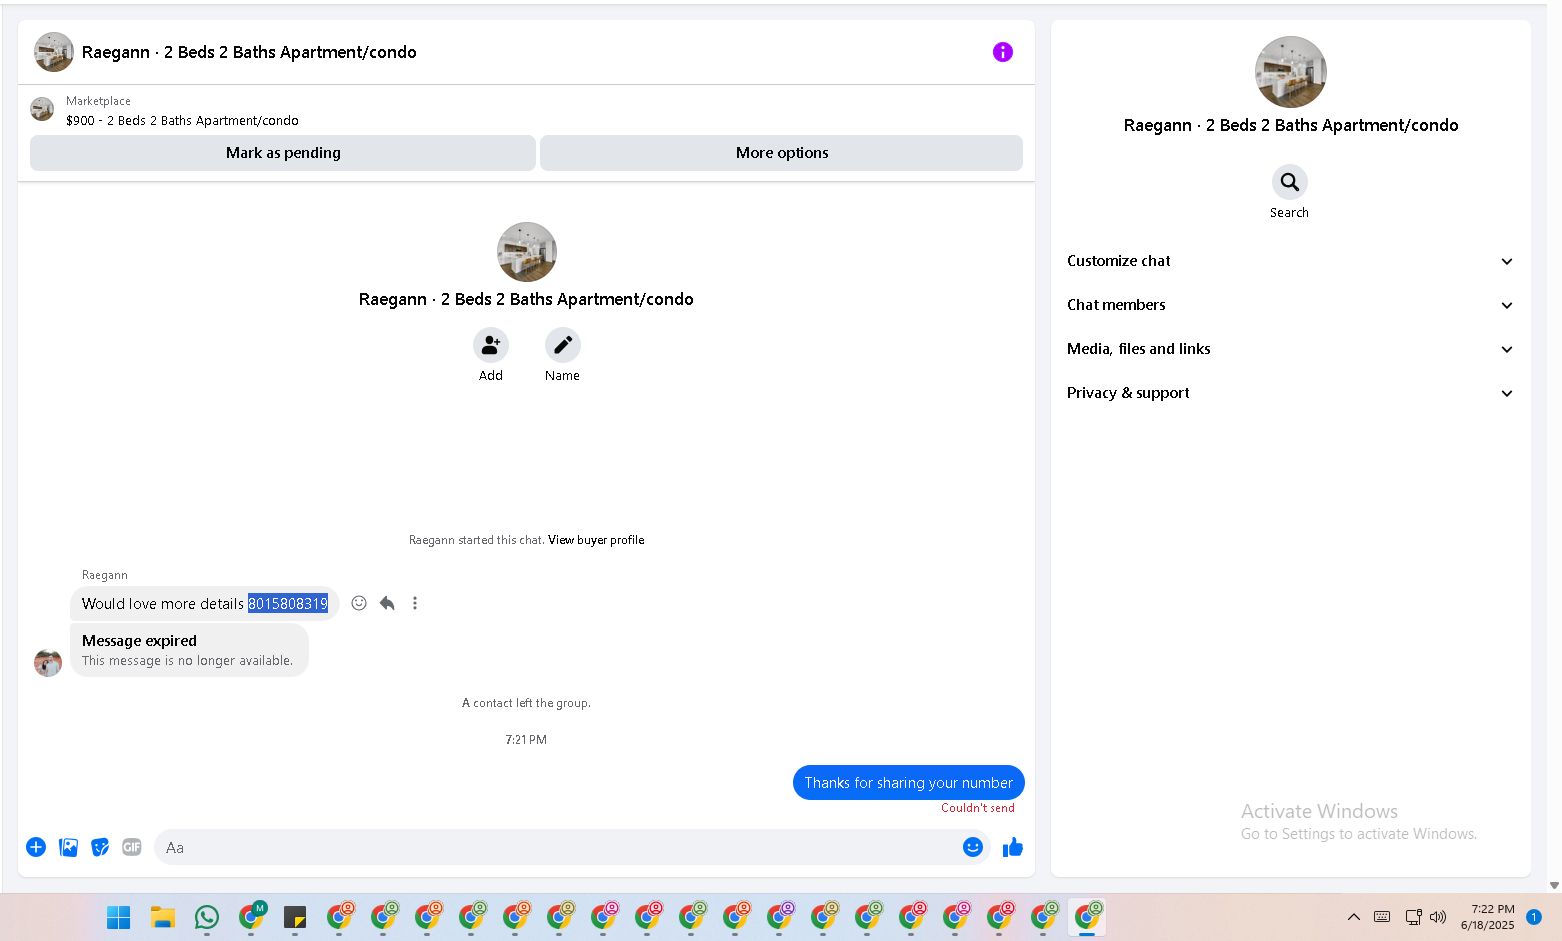Click the volume speaker tray icon
The width and height of the screenshot is (1562, 941).
pos(1439,917)
